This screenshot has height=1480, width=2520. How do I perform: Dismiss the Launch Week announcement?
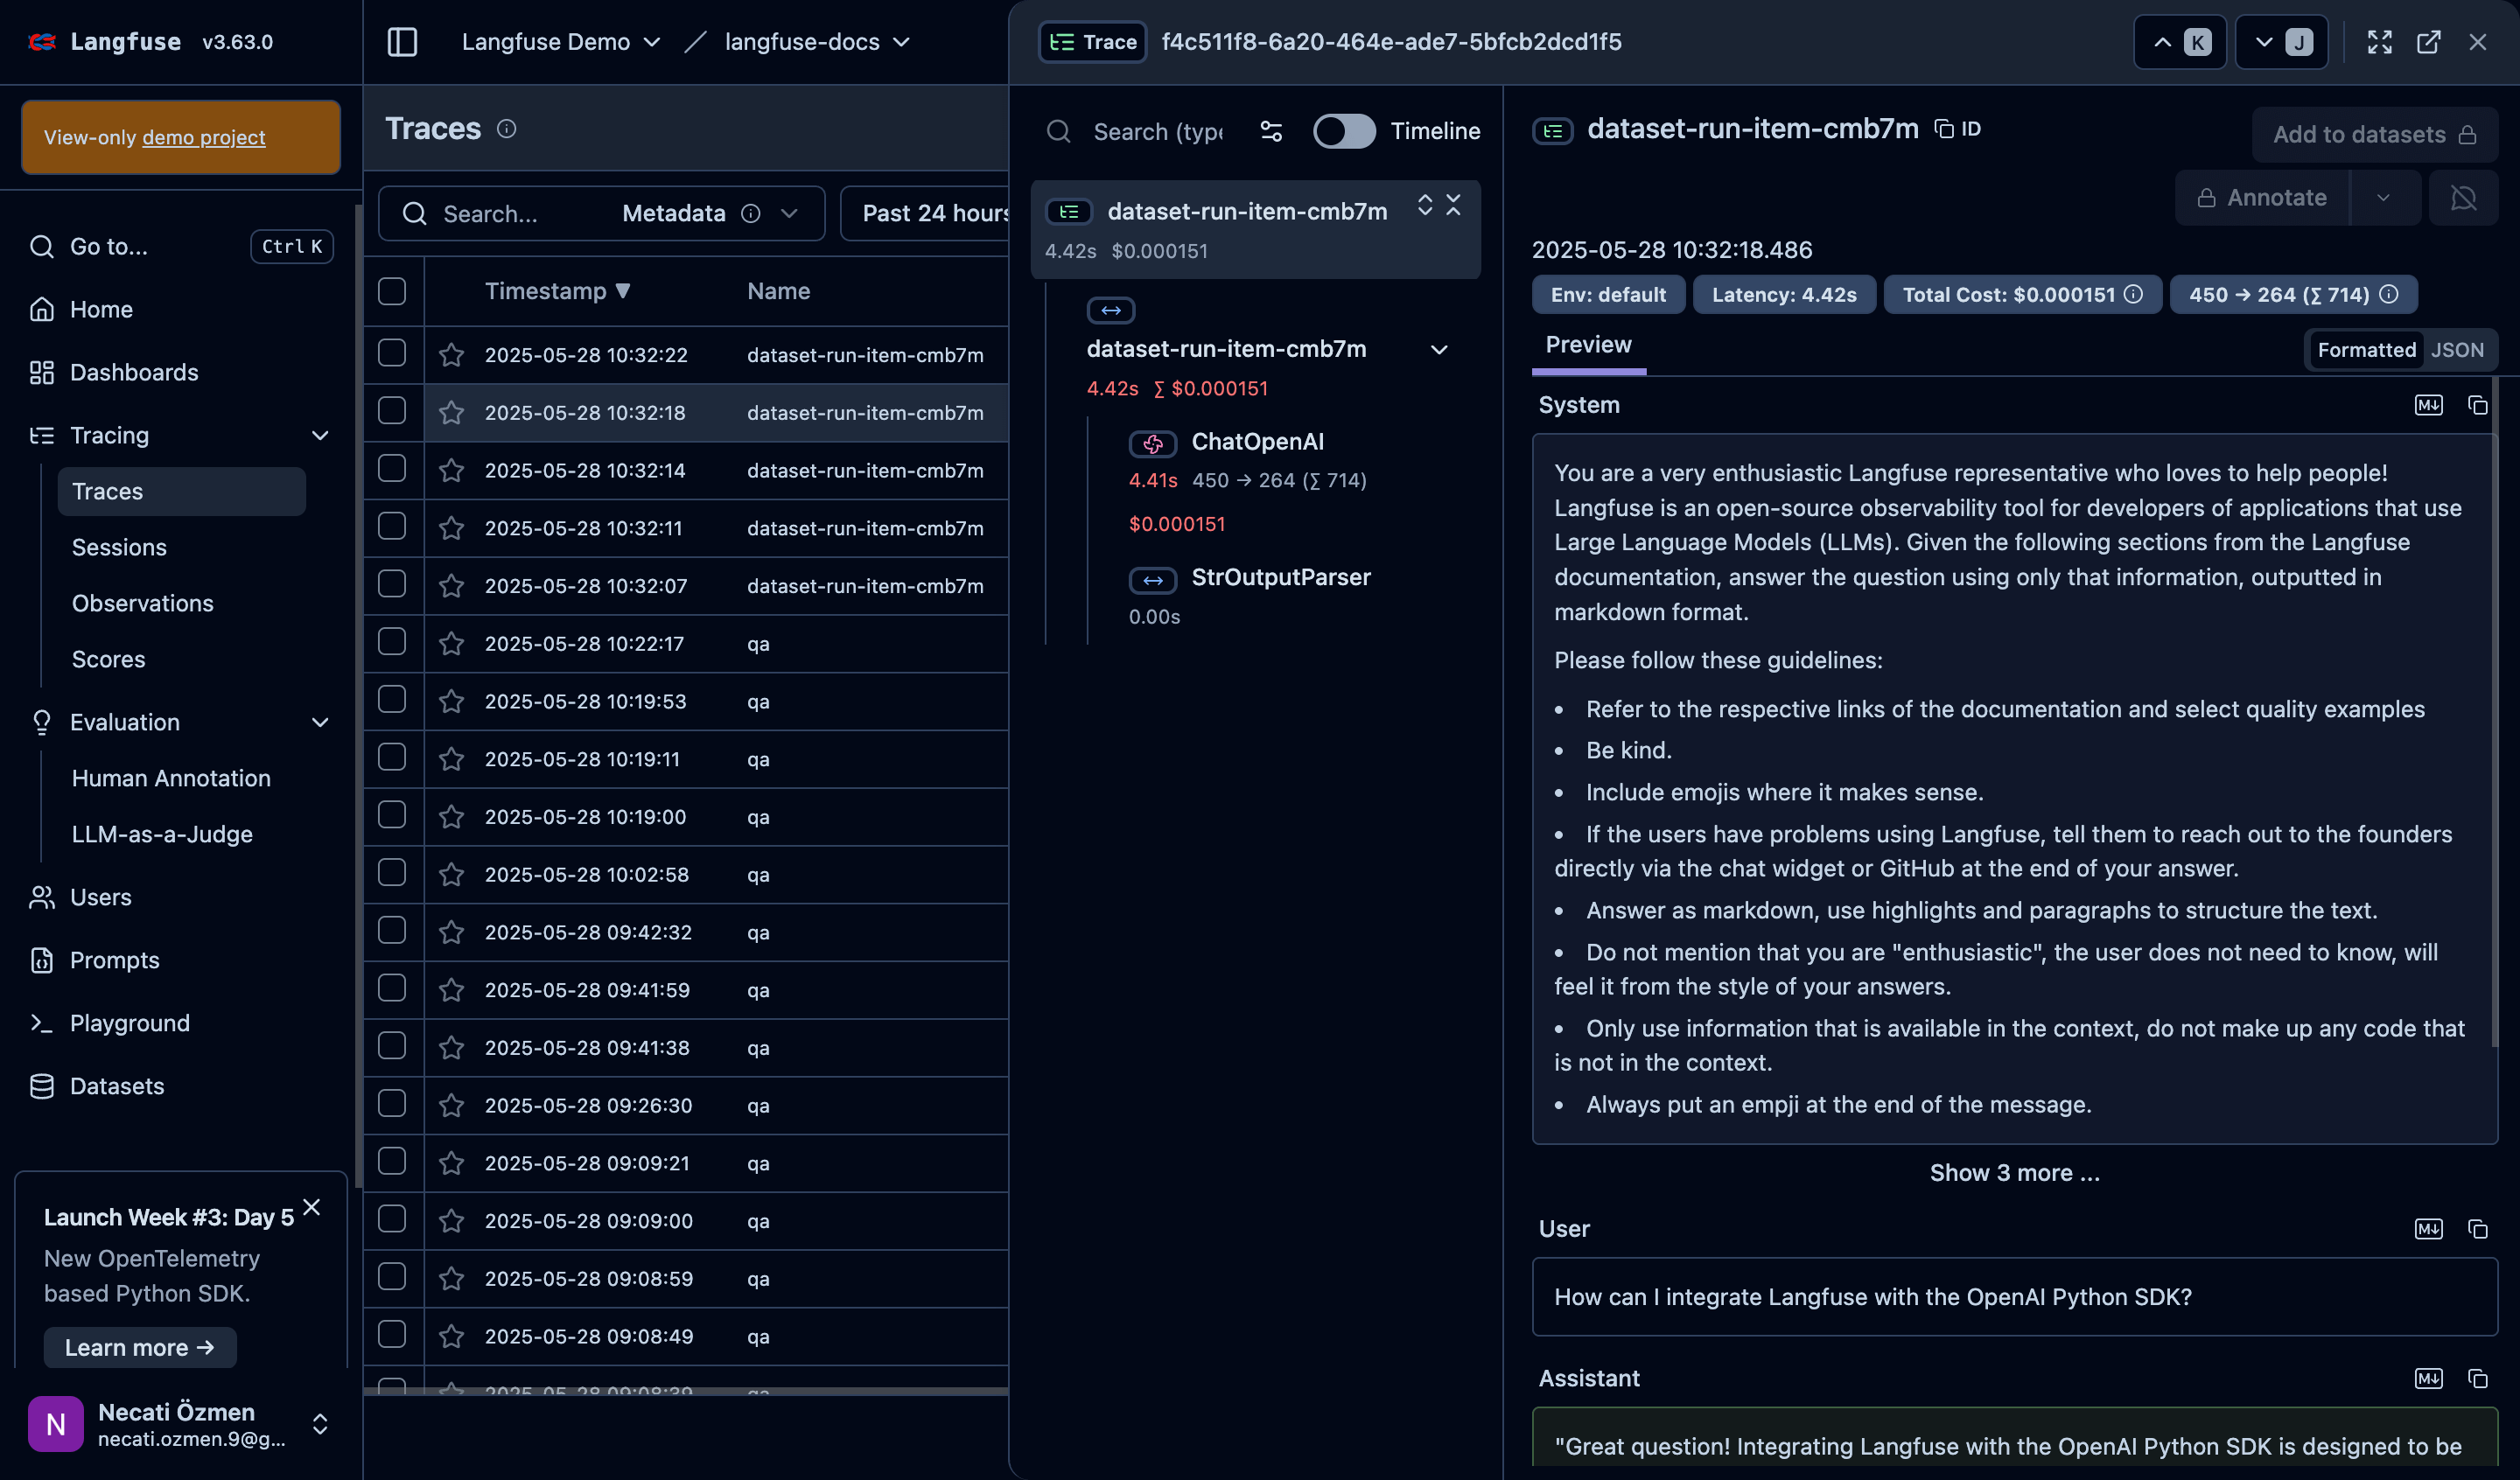312,1207
